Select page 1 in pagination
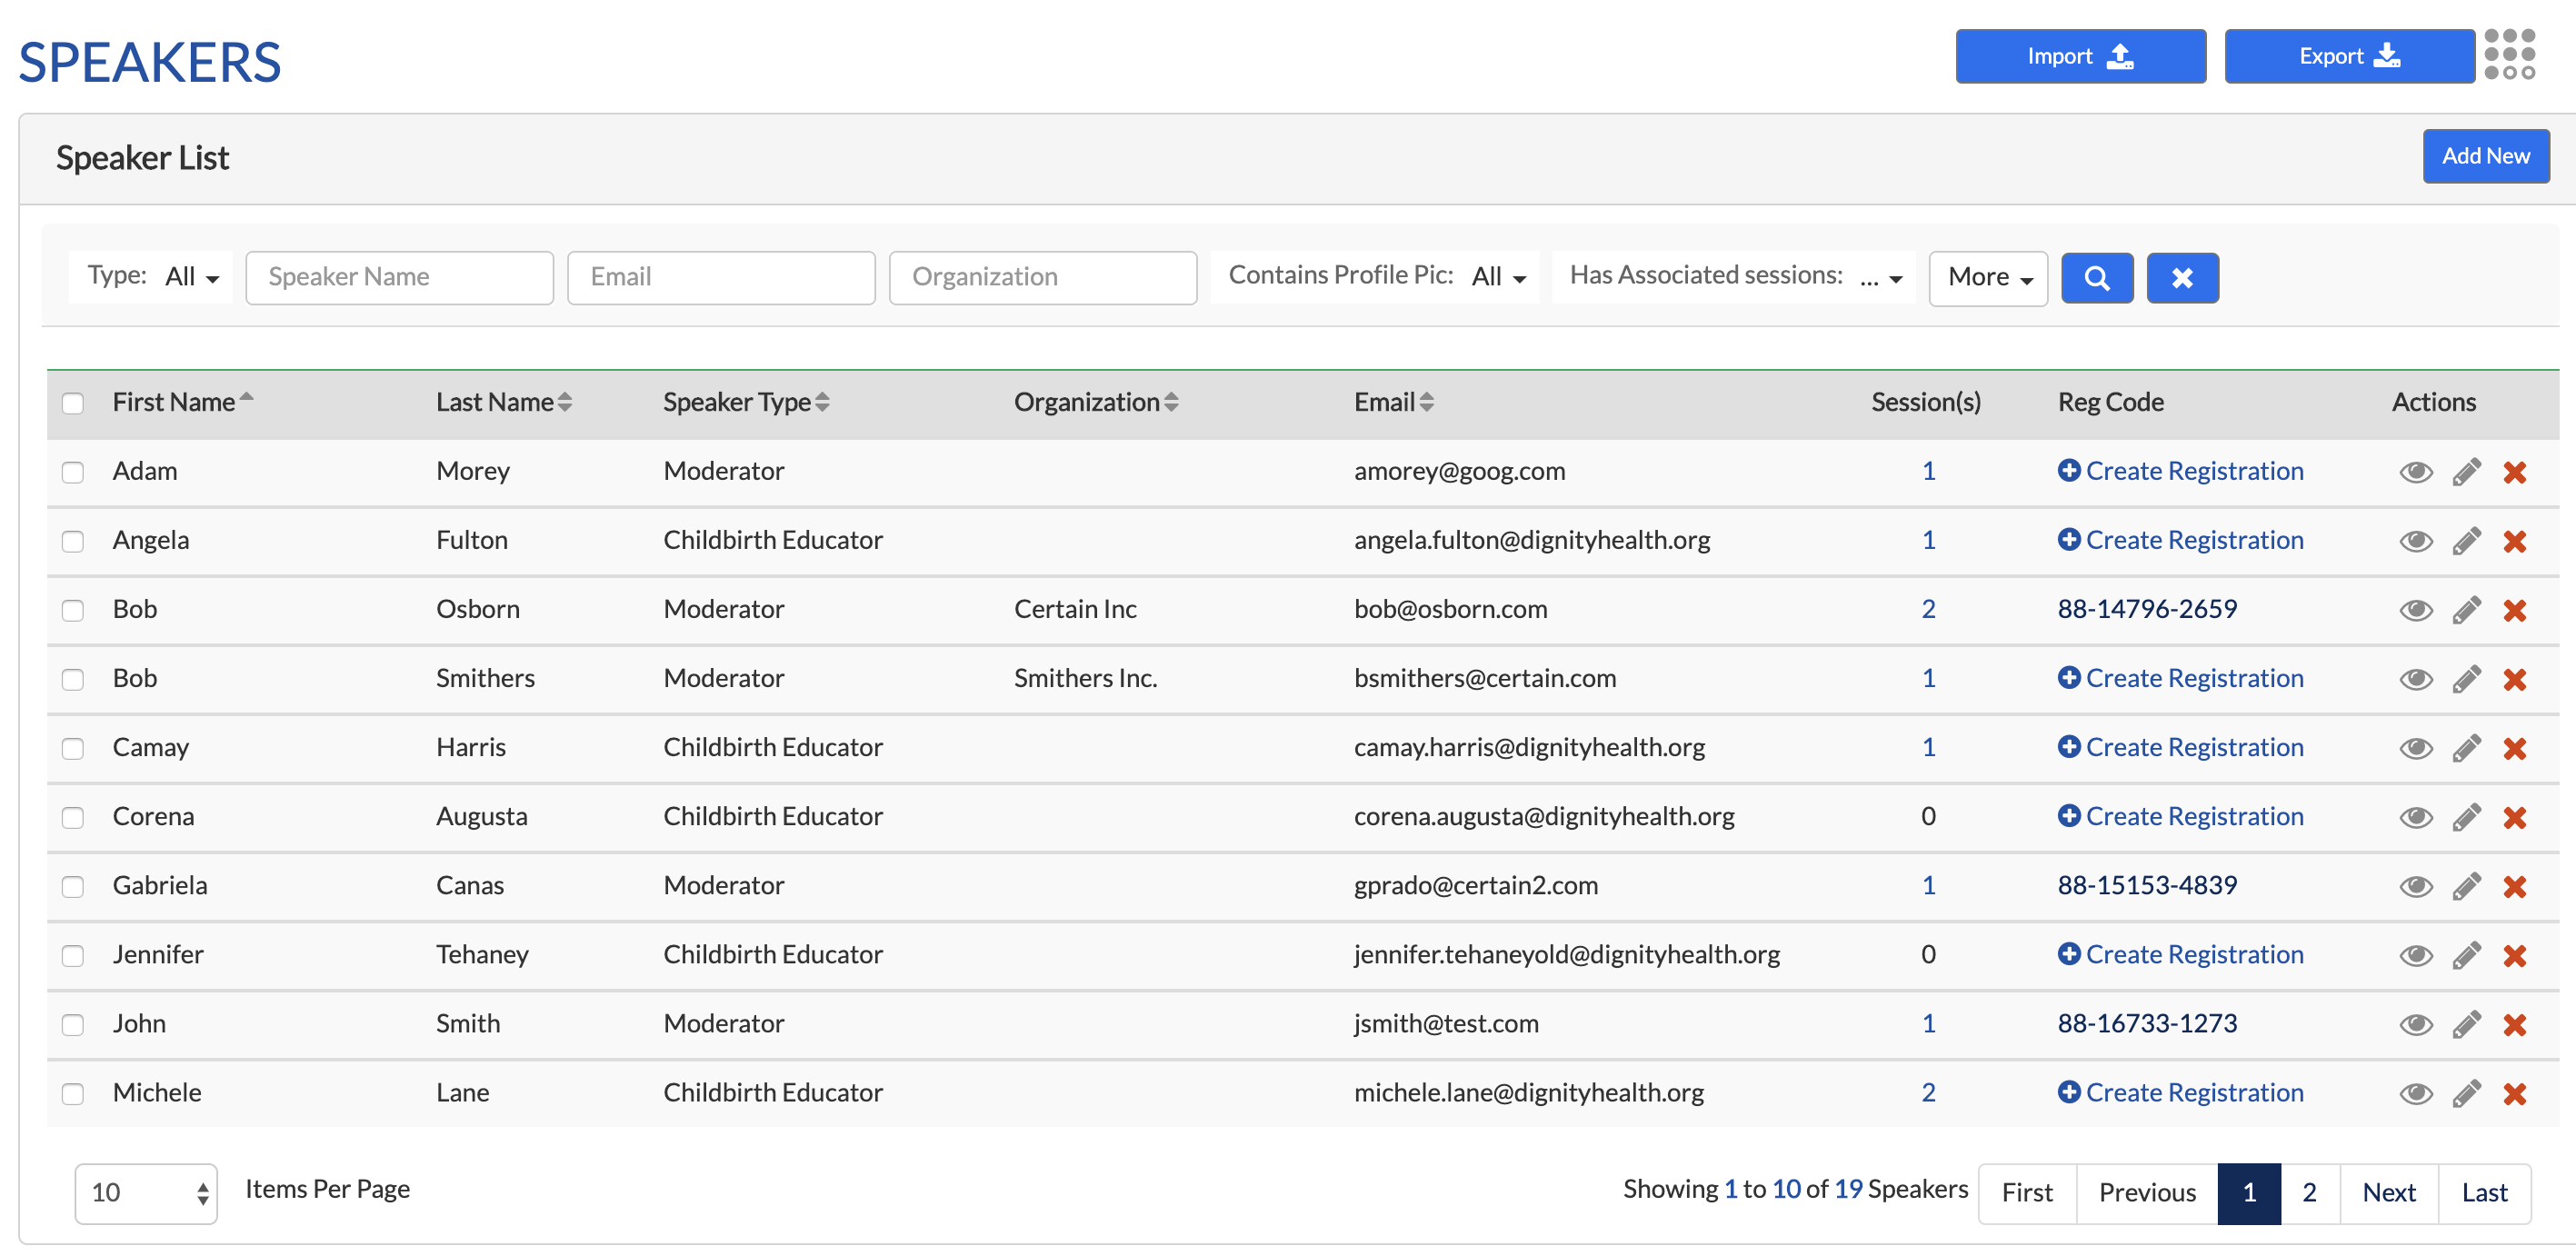2576x1256 pixels. click(2249, 1192)
